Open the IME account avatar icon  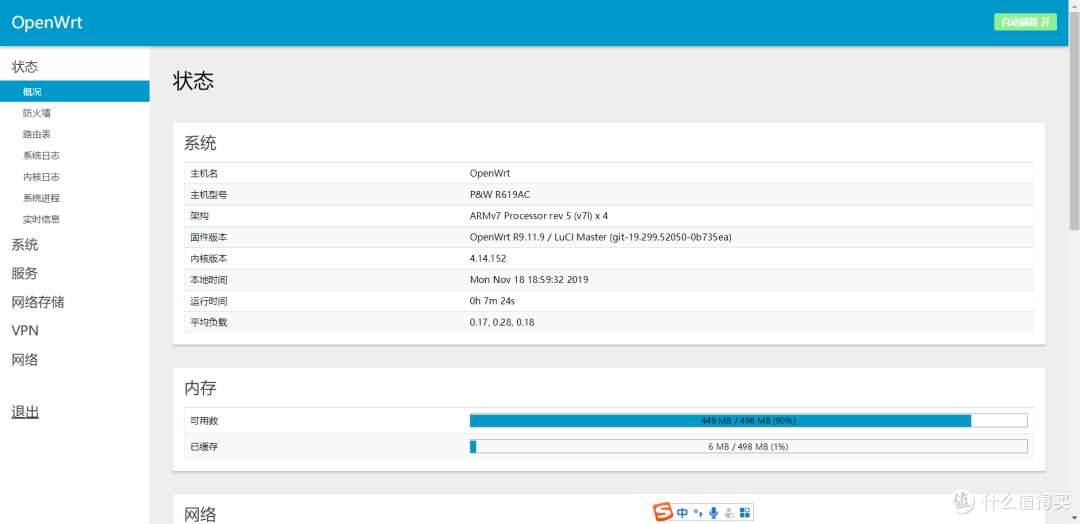(729, 513)
